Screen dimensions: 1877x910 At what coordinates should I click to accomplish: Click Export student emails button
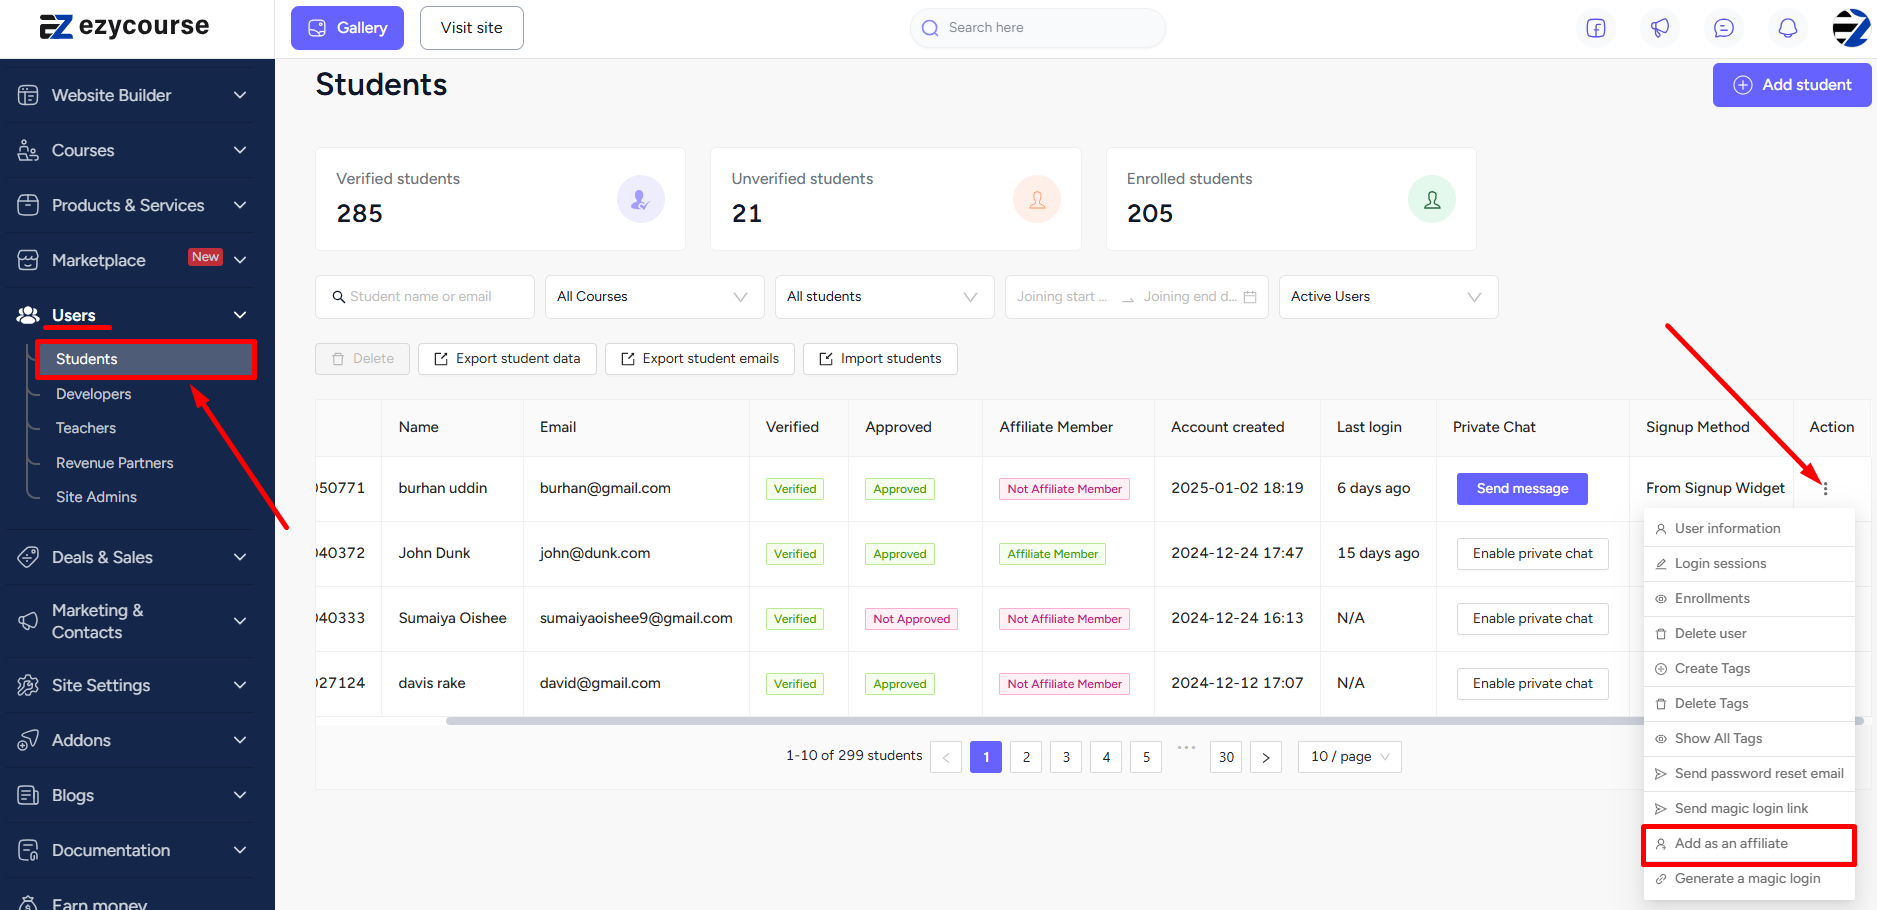pos(700,359)
